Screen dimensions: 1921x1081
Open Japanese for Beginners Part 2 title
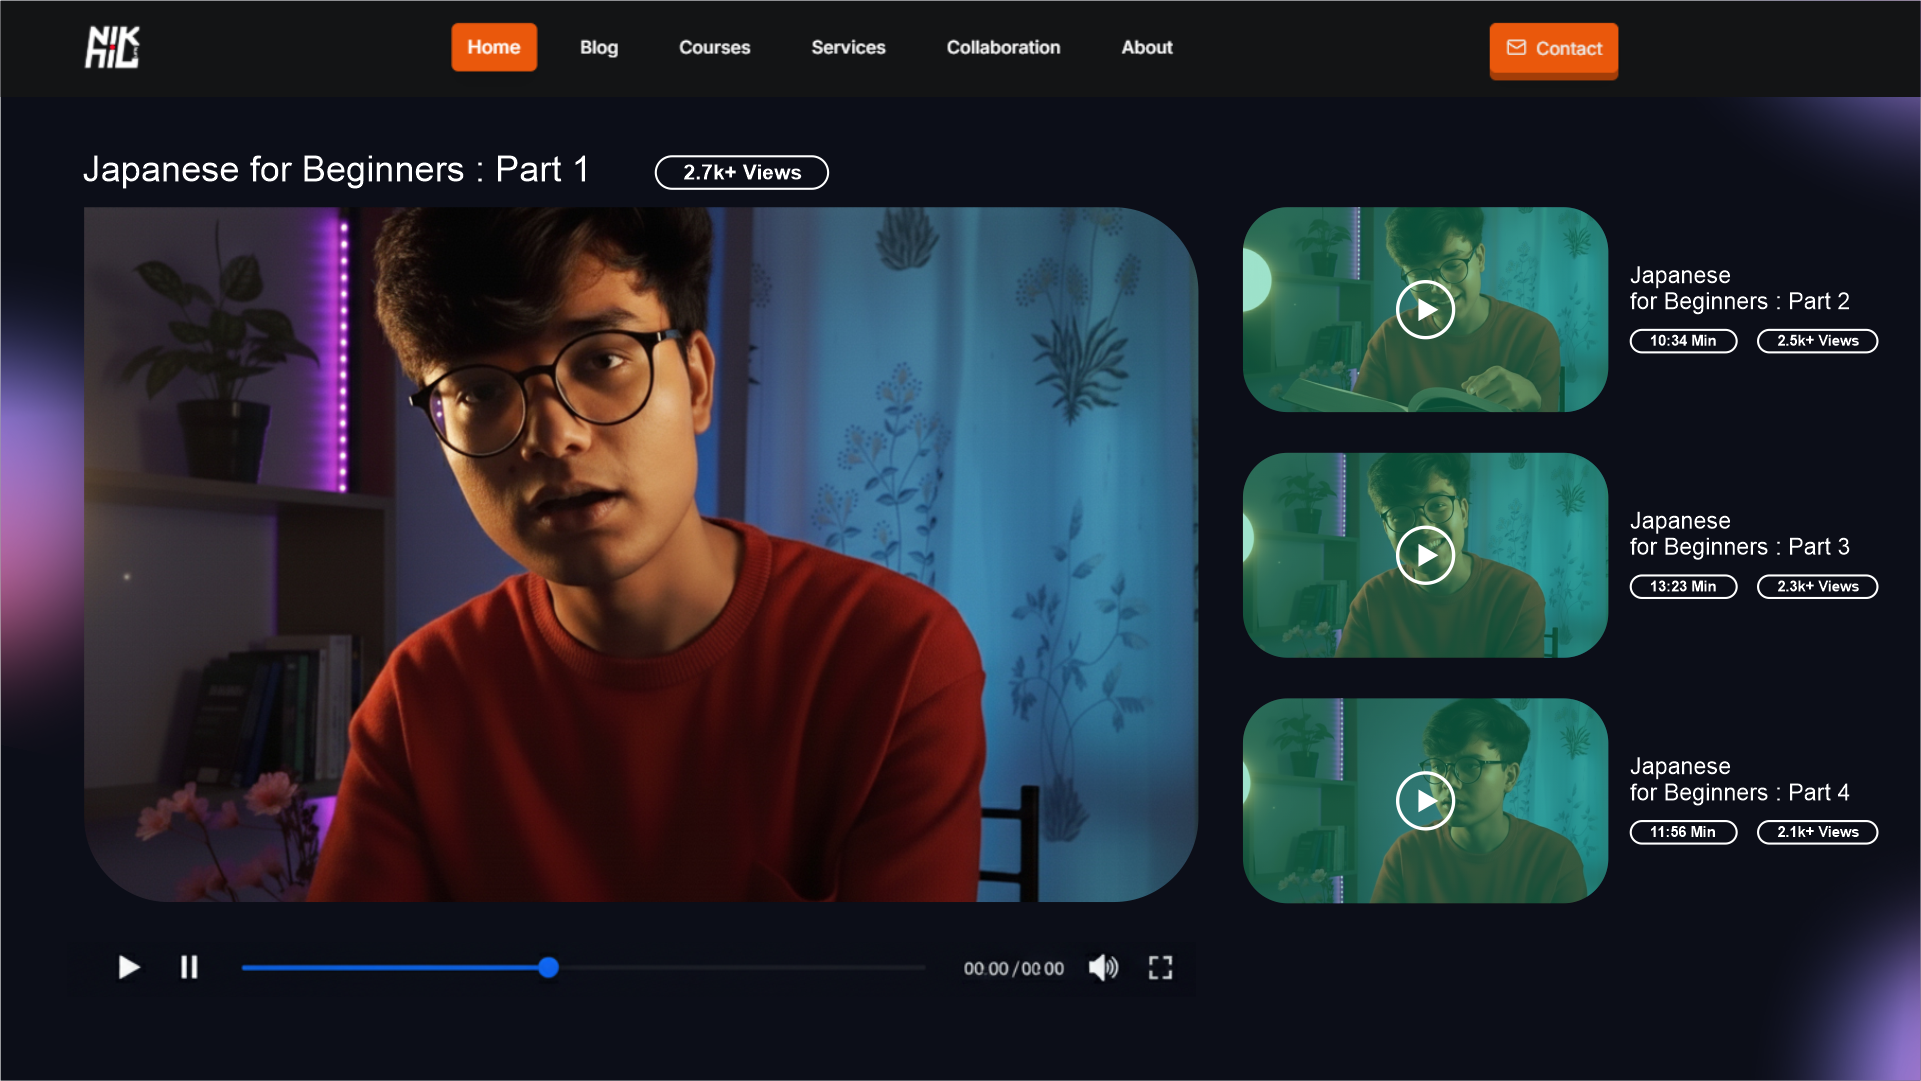(1739, 288)
